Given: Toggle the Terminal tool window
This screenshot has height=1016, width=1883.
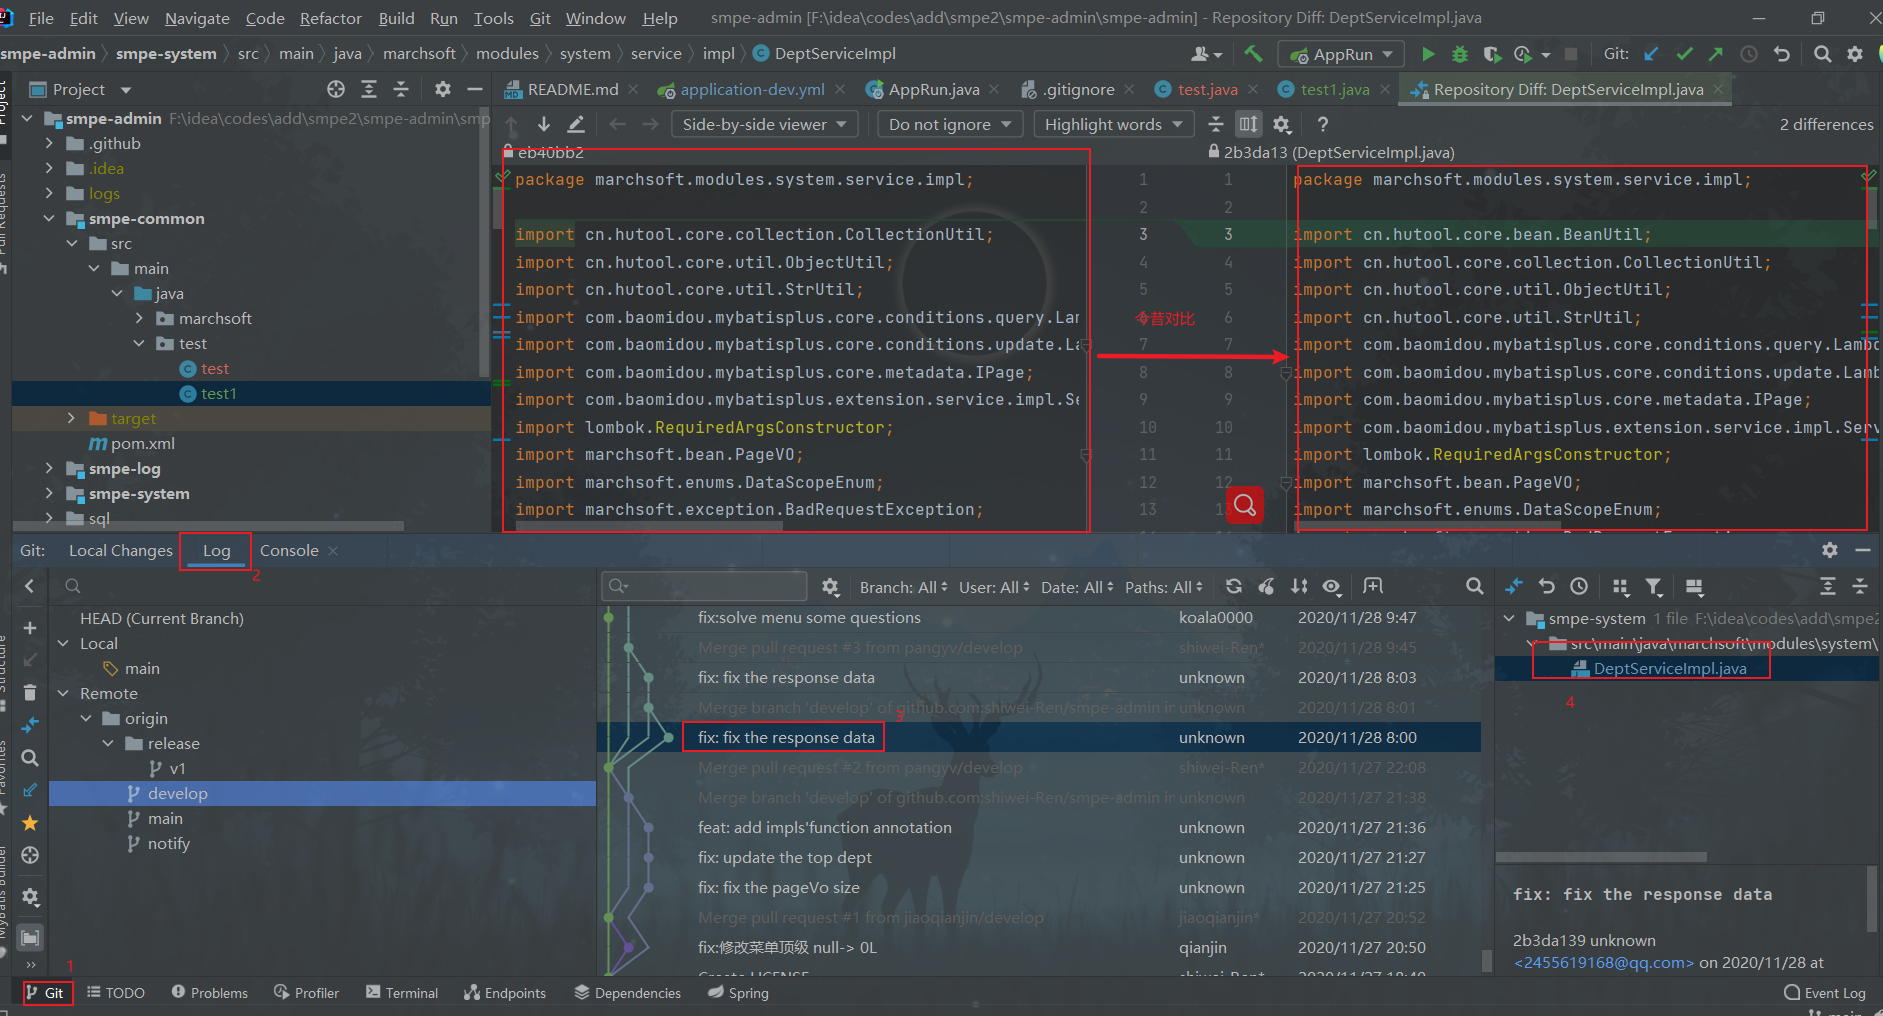Looking at the screenshot, I should coord(402,993).
